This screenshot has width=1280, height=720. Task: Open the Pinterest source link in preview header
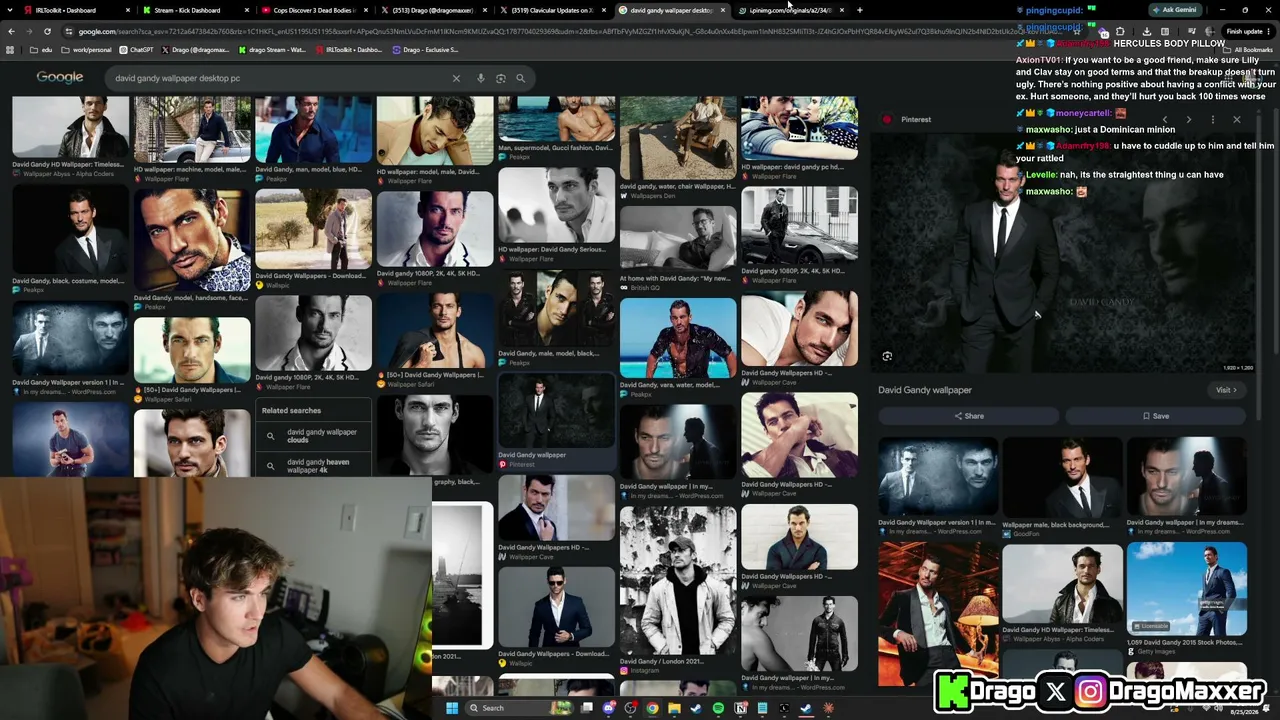point(907,120)
